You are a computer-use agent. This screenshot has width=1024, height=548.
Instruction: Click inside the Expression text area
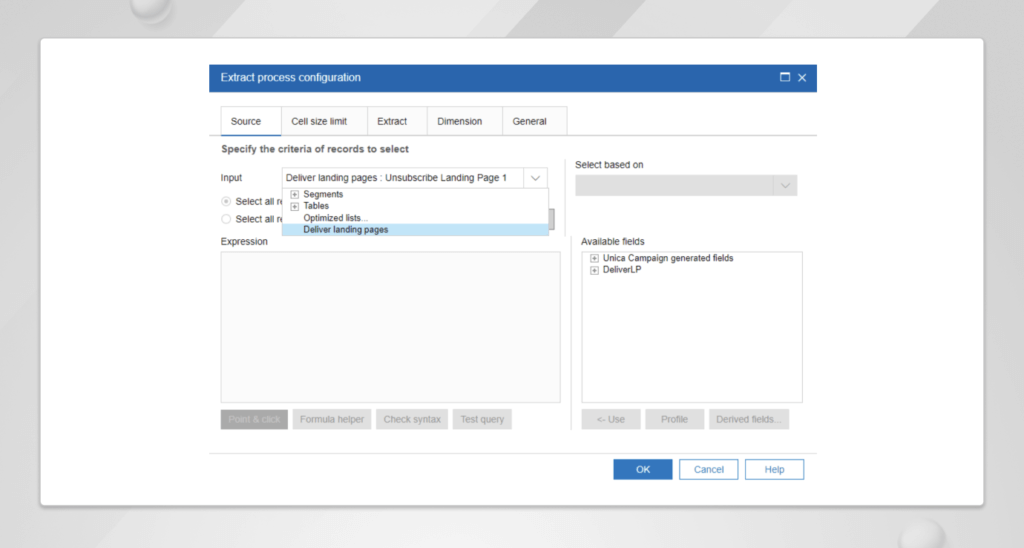[390, 327]
